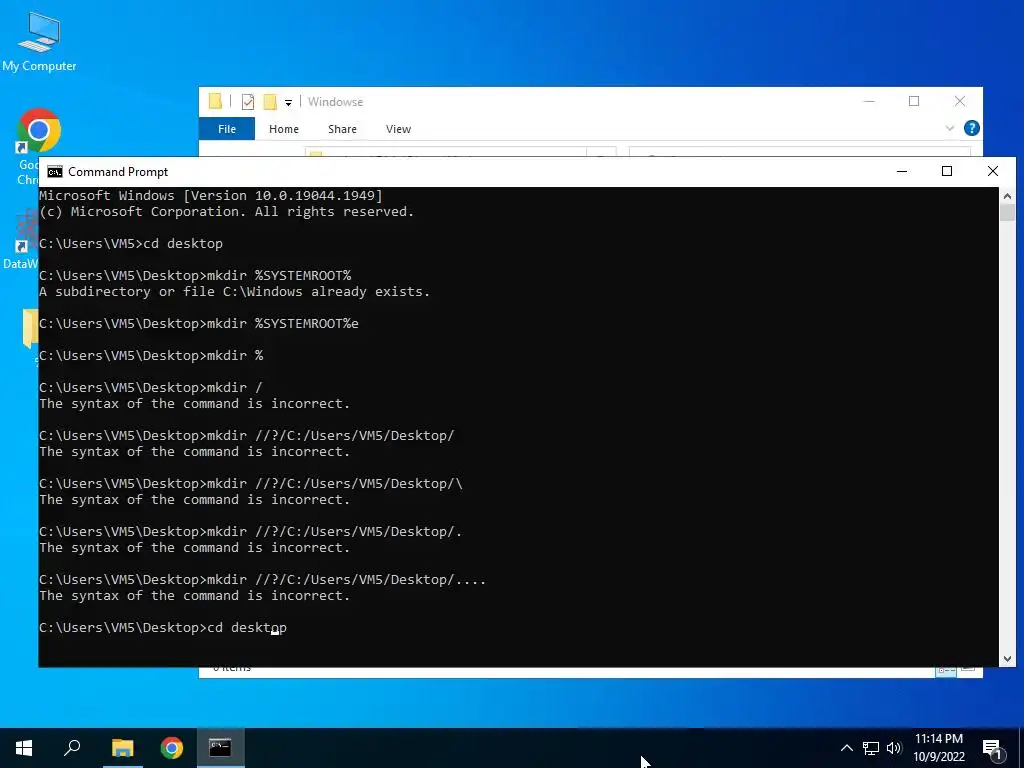This screenshot has width=1024, height=768.
Task: Click the lone 'mkdir %' command line
Action: tap(235, 355)
